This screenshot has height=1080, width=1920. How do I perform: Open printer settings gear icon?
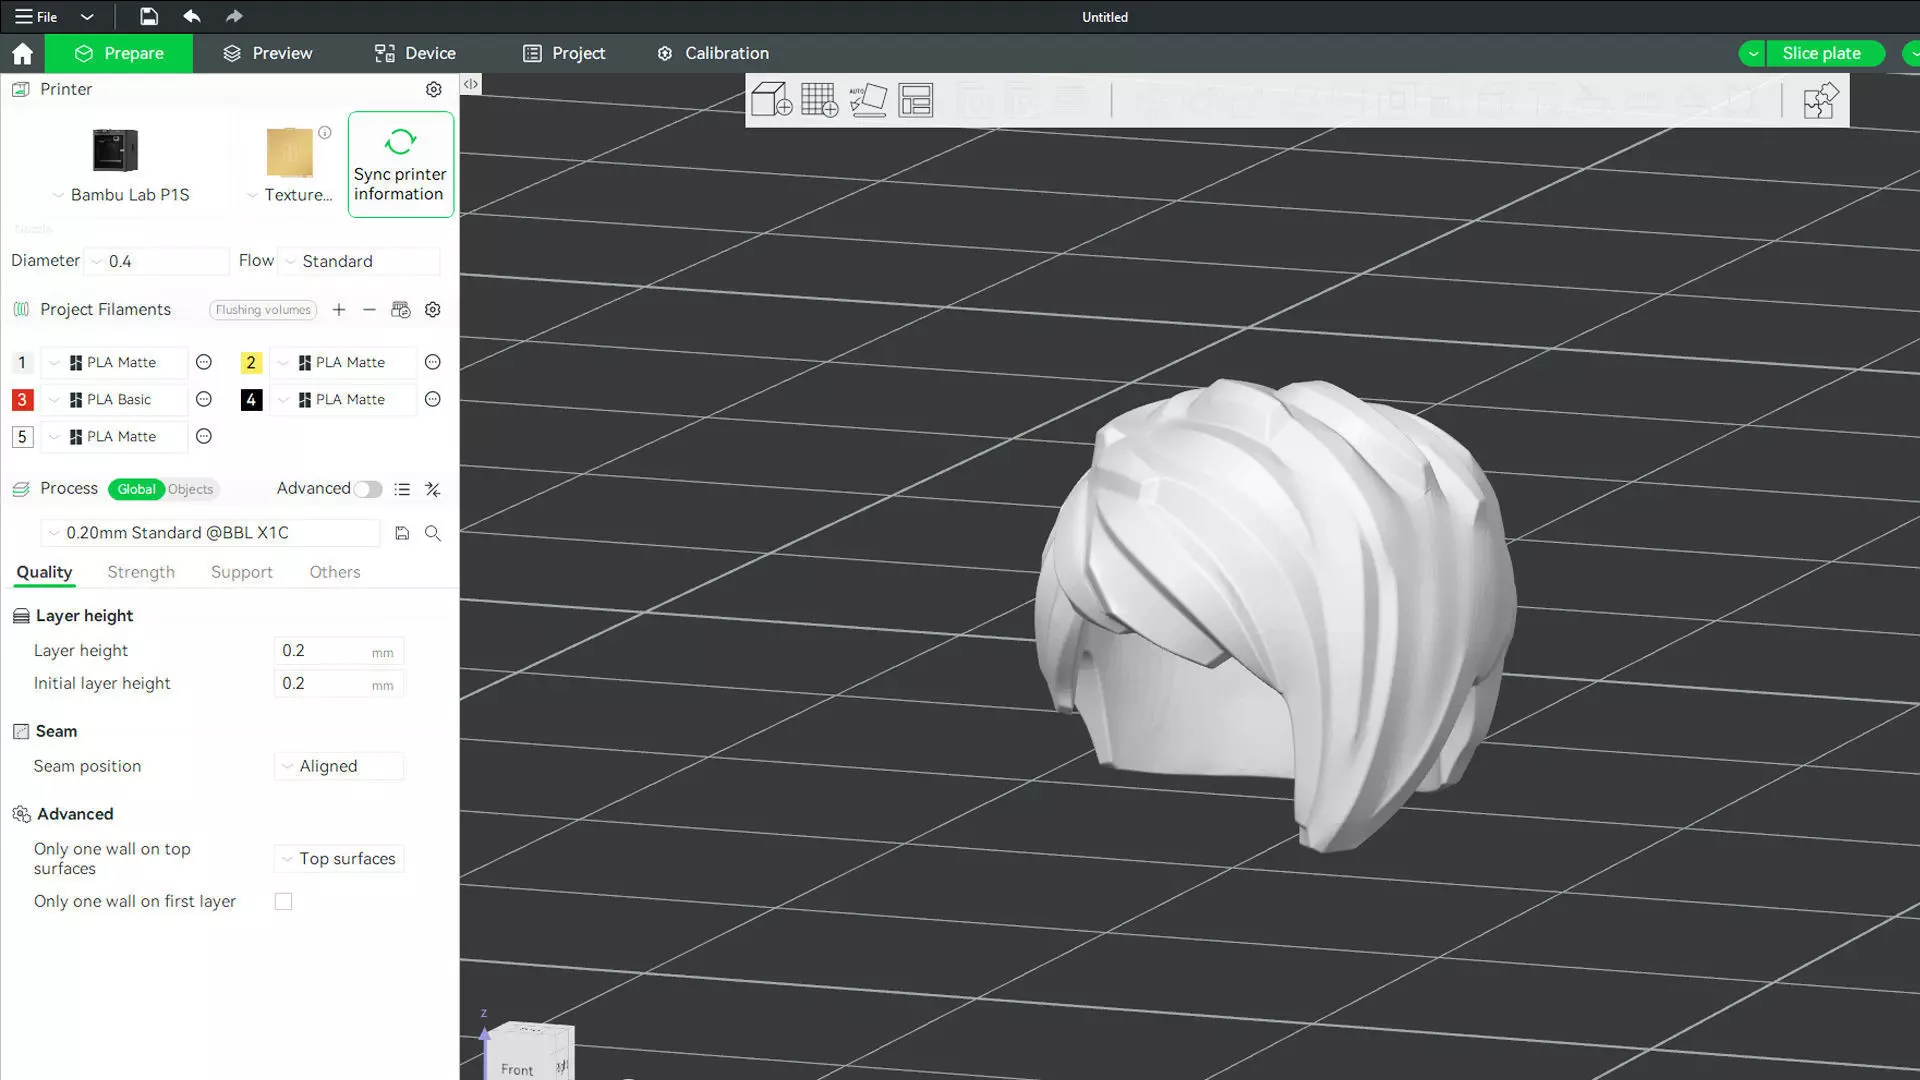pos(433,89)
